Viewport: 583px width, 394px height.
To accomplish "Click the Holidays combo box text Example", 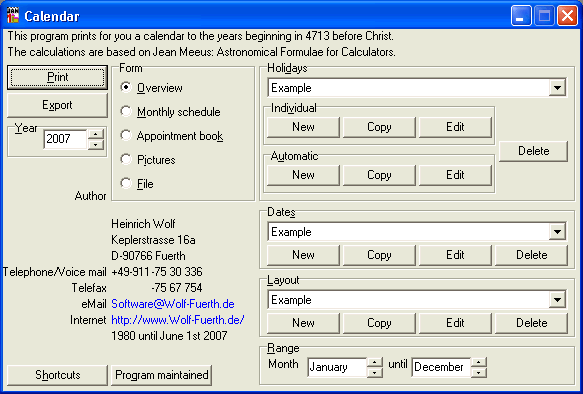I will 291,88.
